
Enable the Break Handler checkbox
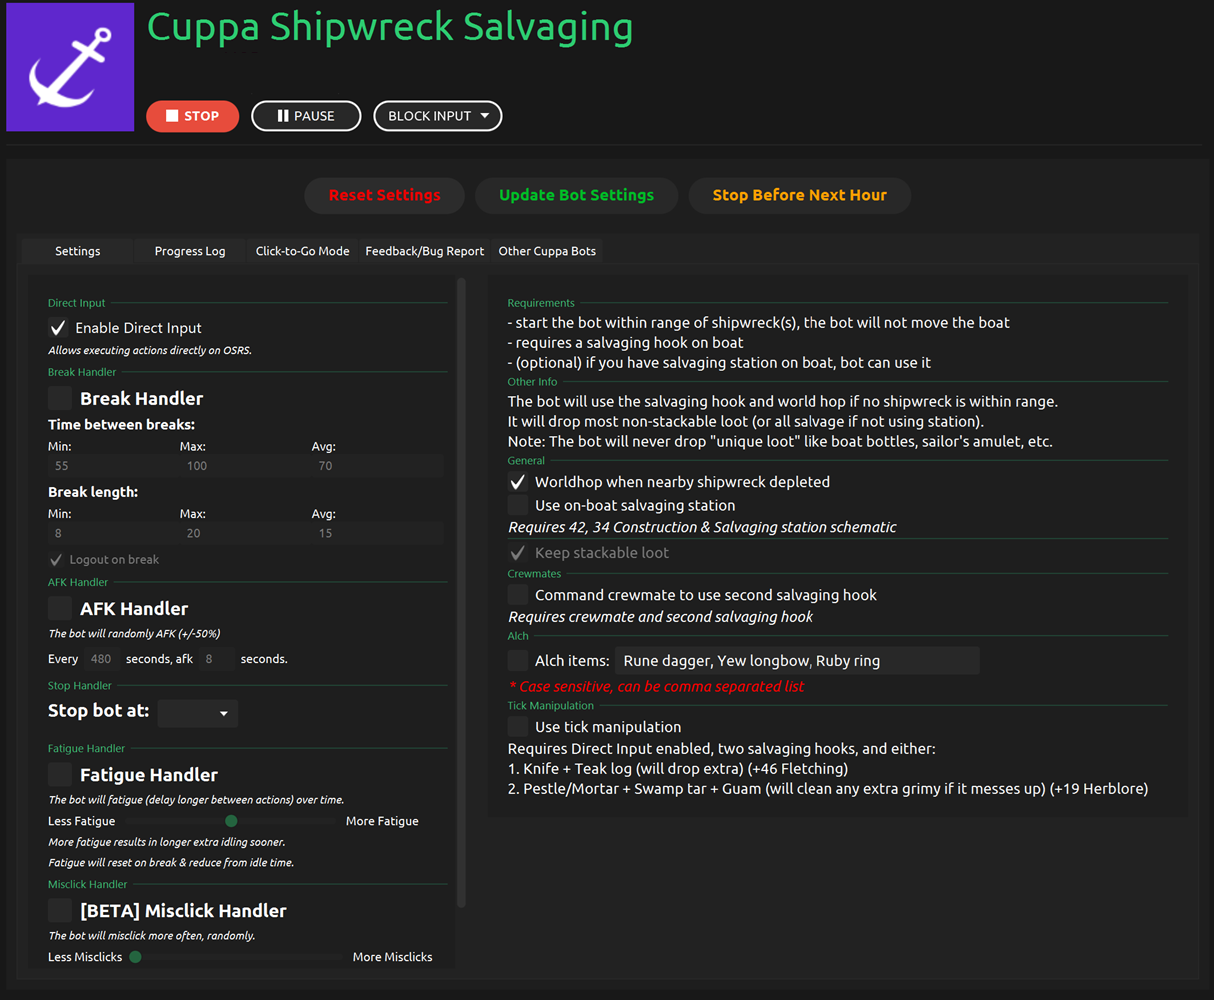[x=60, y=398]
